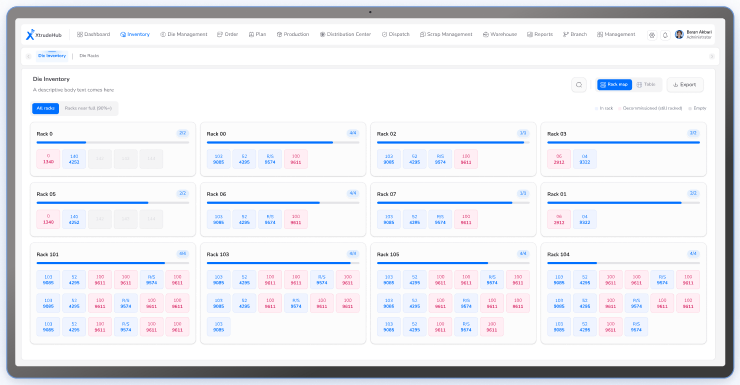Click the Production nav icon
Screen dimensions: 740x385
coord(279,34)
